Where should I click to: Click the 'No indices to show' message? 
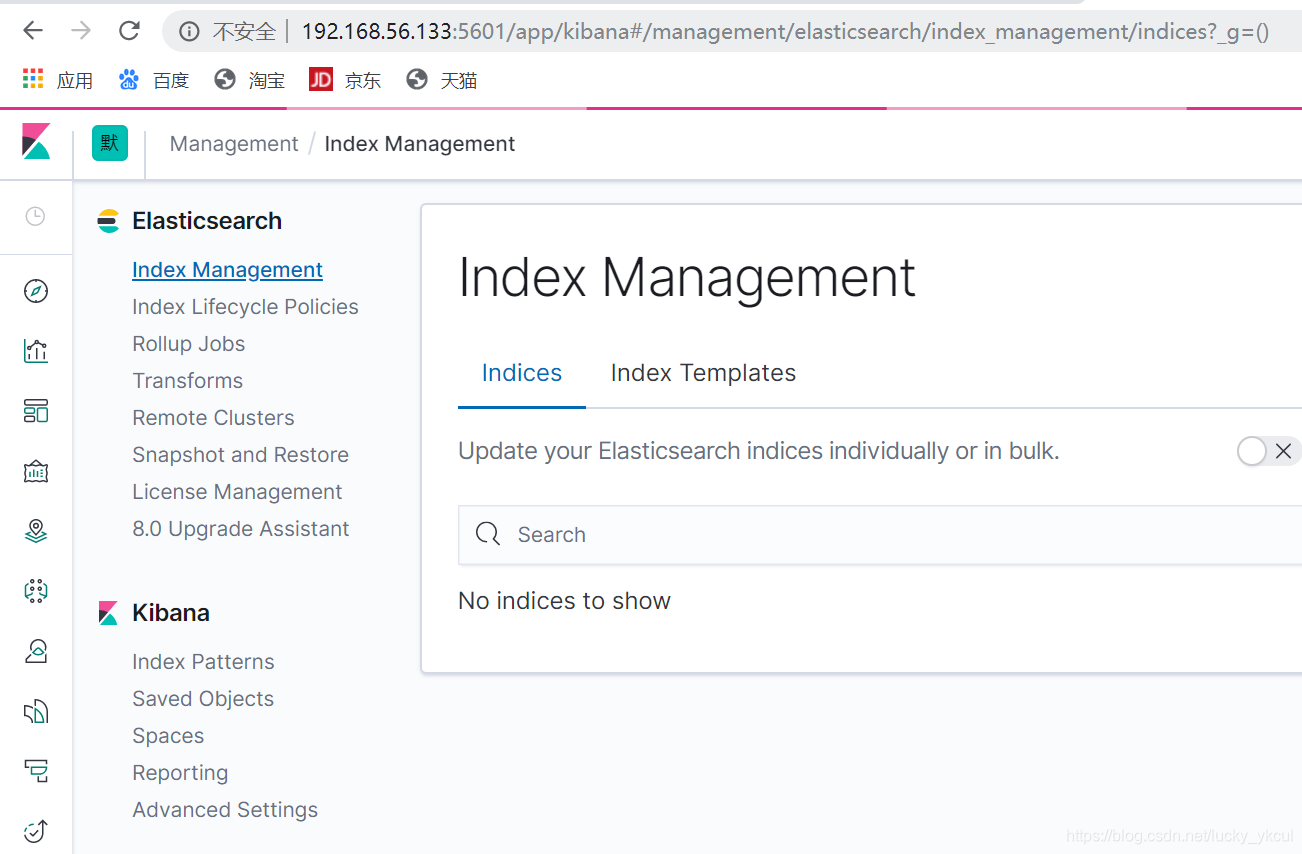click(x=564, y=601)
